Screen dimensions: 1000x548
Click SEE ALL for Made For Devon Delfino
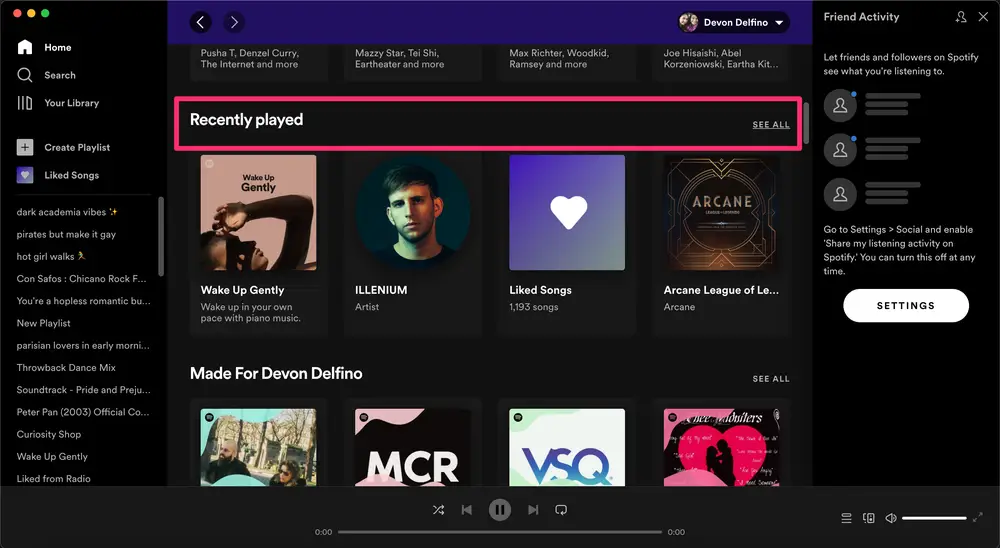(771, 378)
